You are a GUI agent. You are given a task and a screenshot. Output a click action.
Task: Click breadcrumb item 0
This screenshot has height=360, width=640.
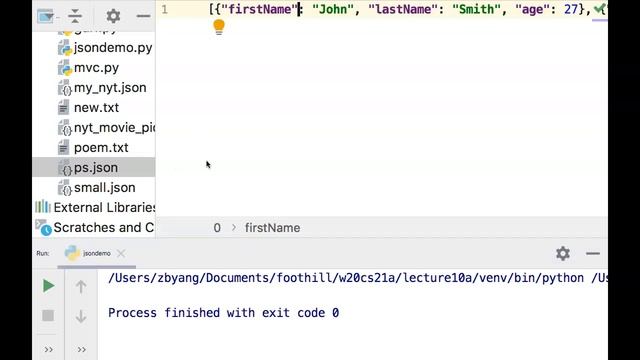coord(217,228)
